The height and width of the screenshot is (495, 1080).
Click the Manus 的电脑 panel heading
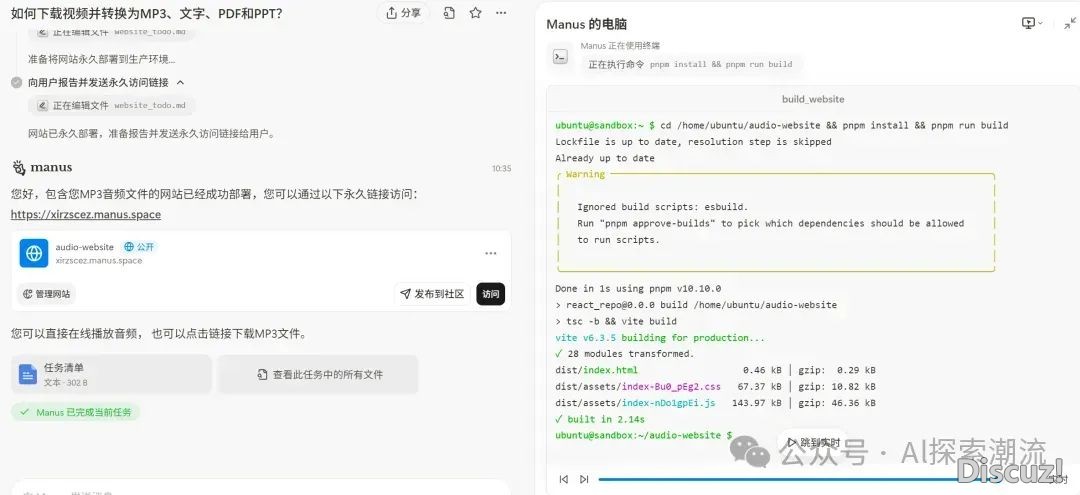(x=587, y=24)
